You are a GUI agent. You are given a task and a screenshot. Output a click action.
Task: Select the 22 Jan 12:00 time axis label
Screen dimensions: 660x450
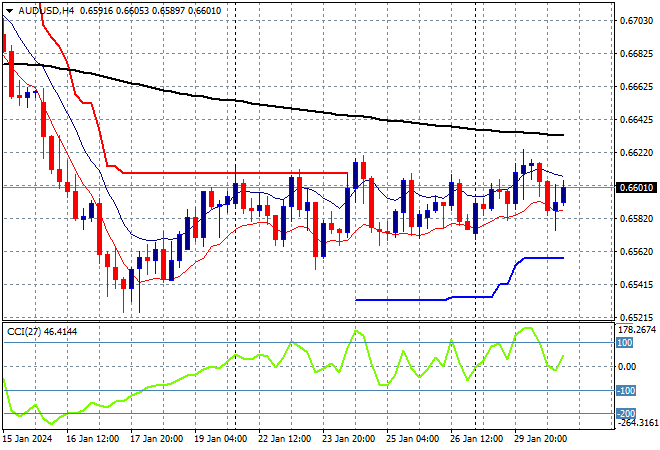click(x=285, y=439)
